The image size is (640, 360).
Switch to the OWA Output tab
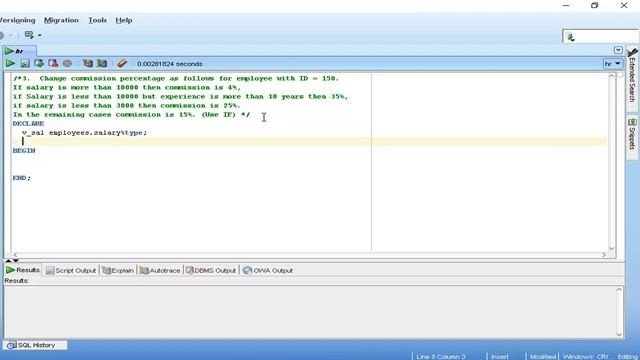[268, 270]
